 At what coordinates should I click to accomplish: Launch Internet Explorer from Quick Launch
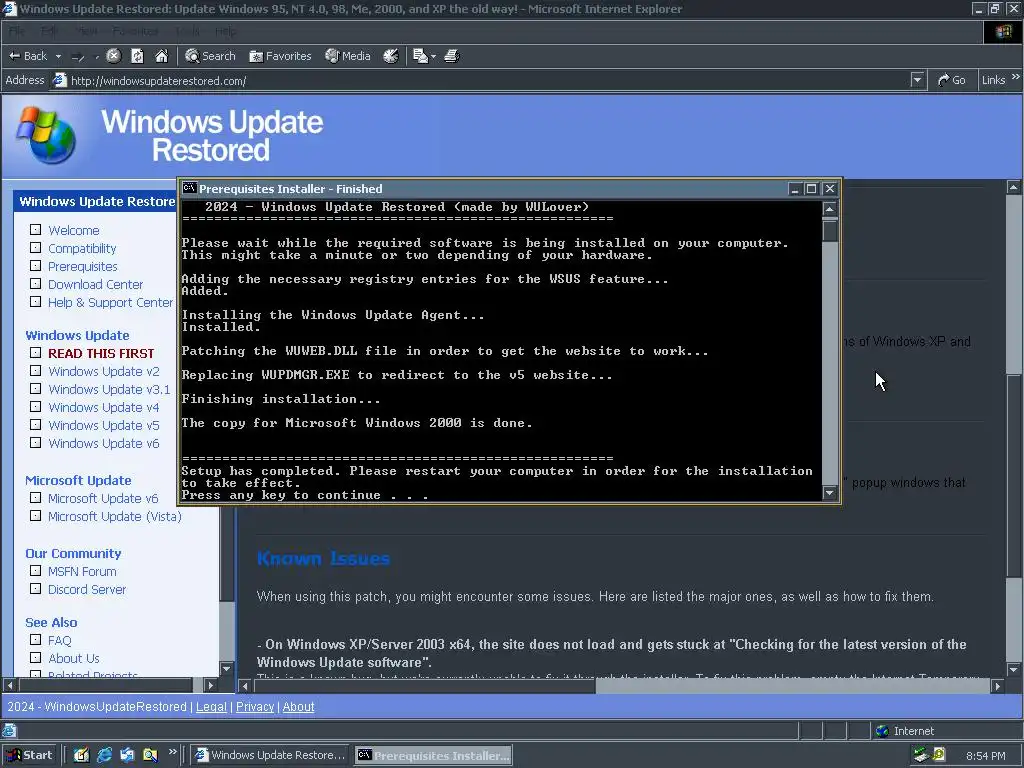click(x=104, y=755)
